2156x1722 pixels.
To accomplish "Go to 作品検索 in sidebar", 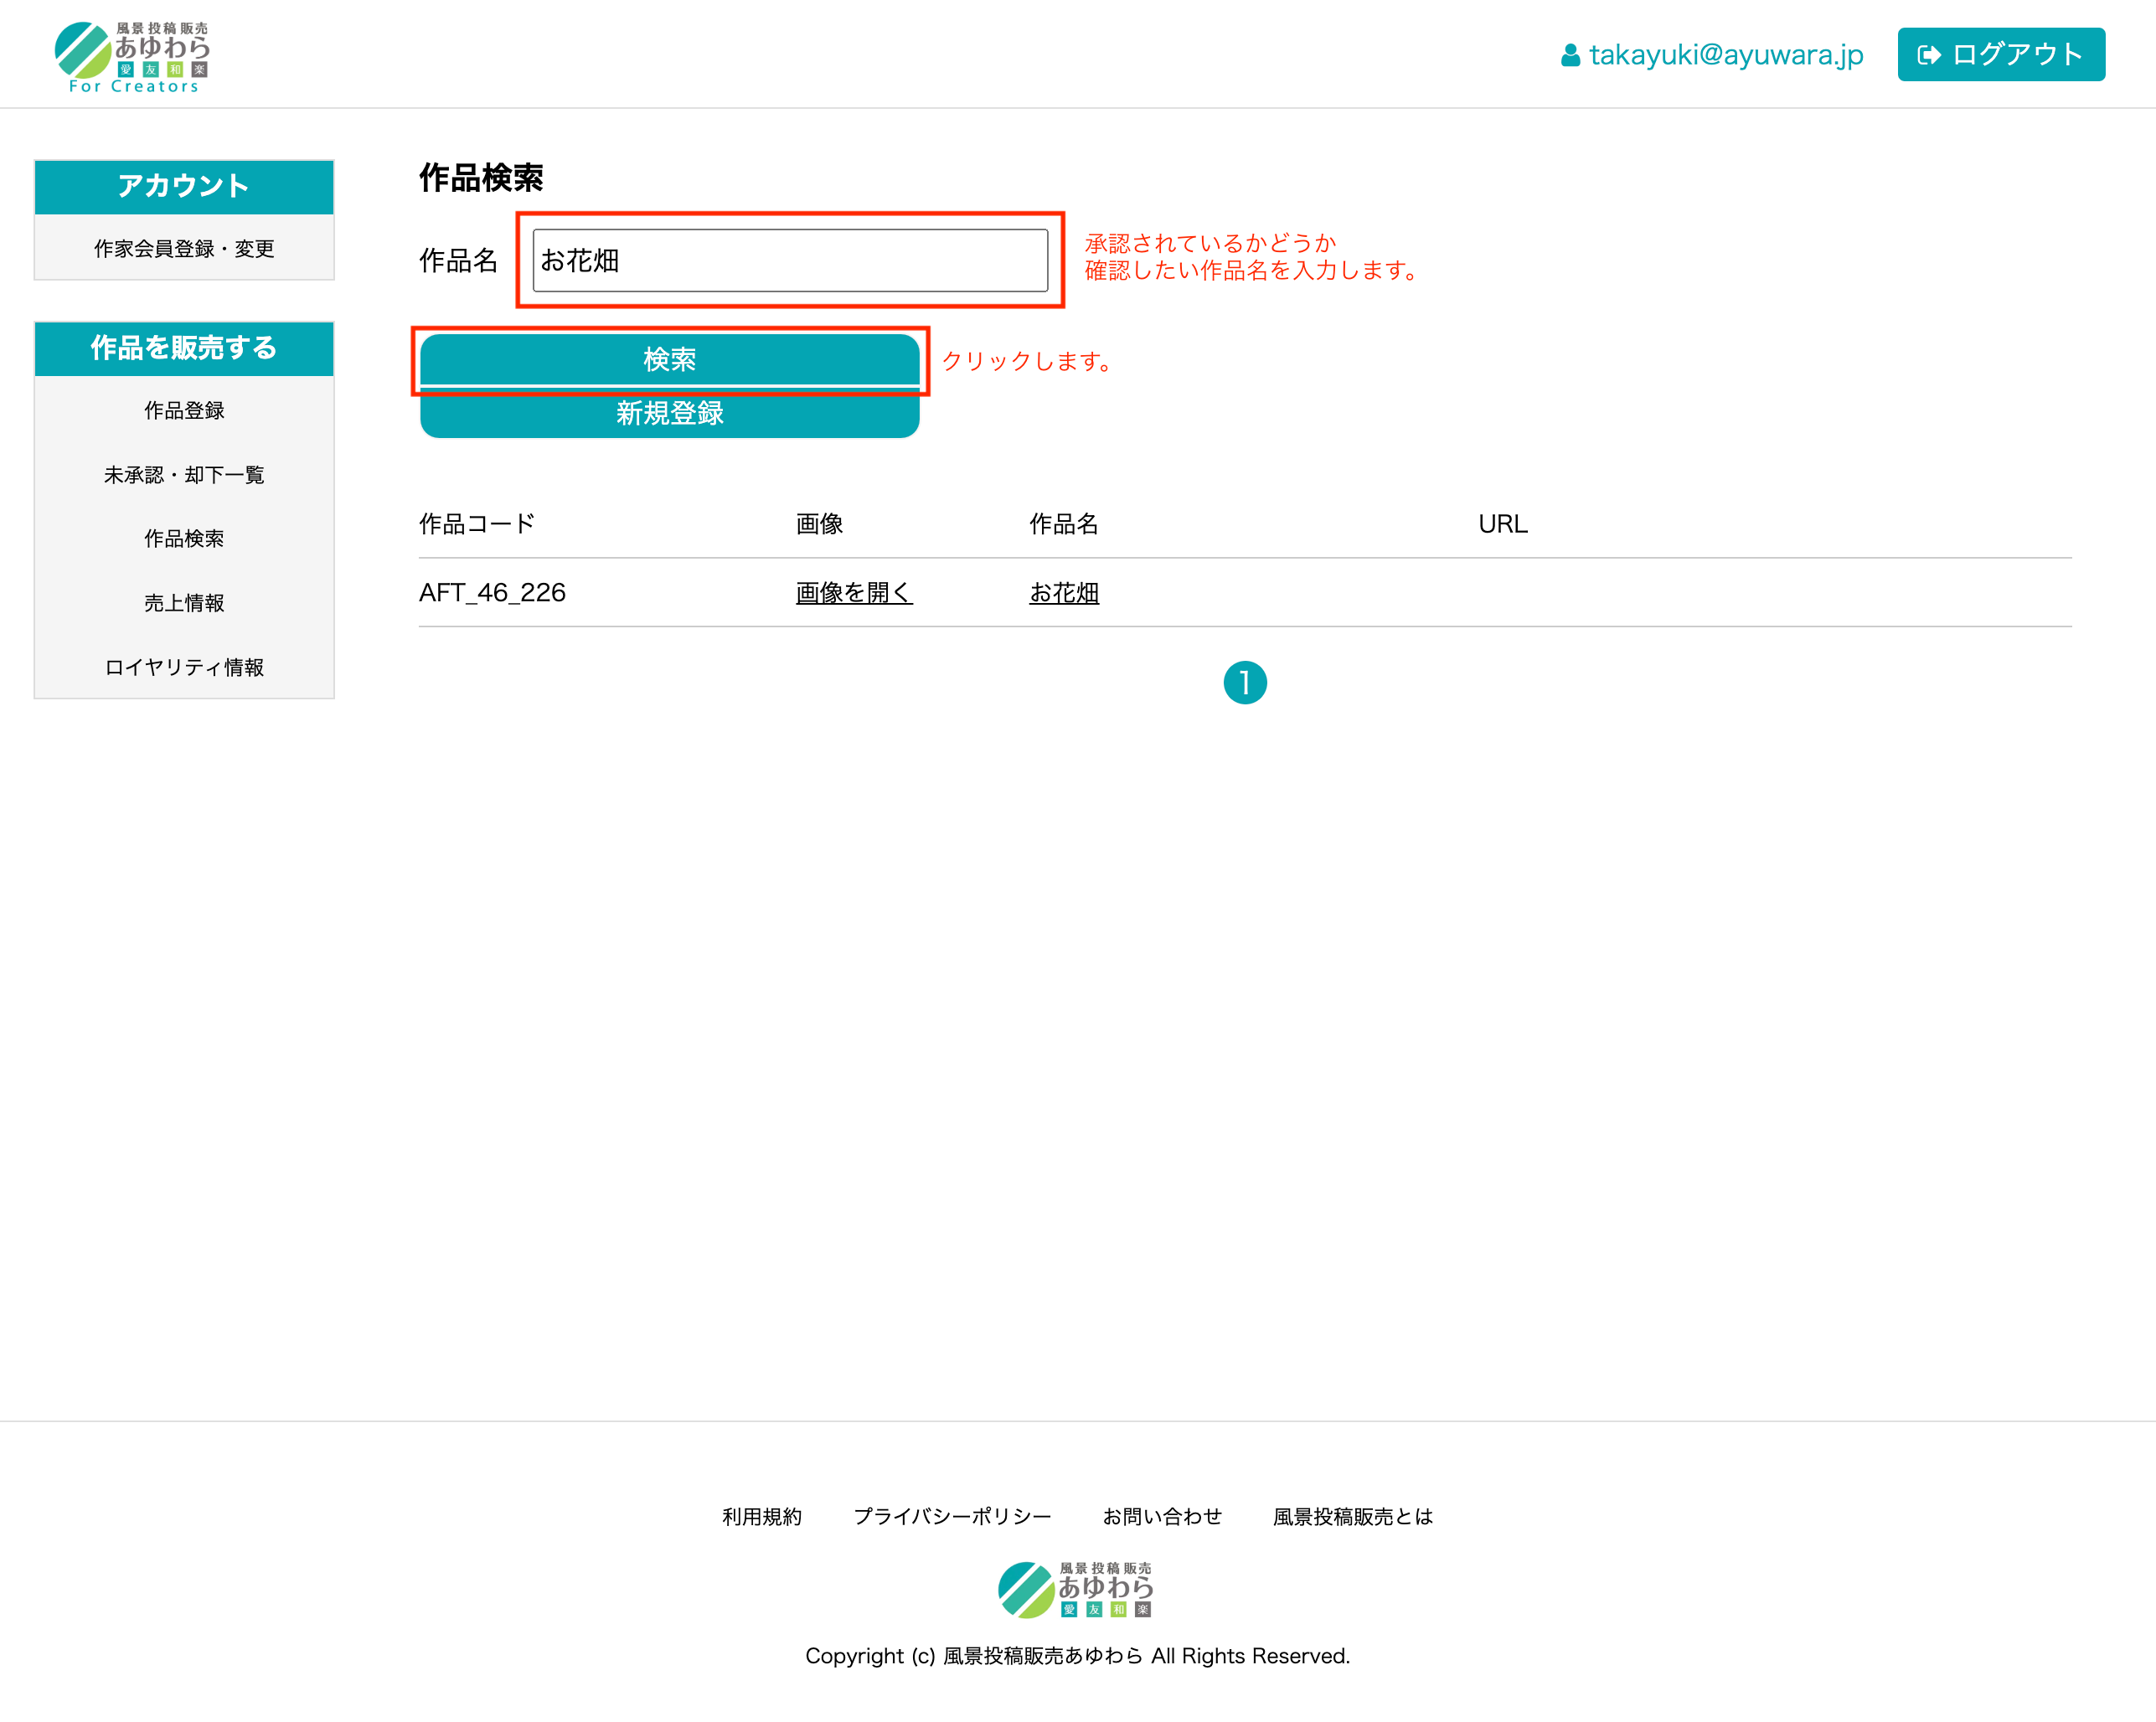I will coord(184,538).
